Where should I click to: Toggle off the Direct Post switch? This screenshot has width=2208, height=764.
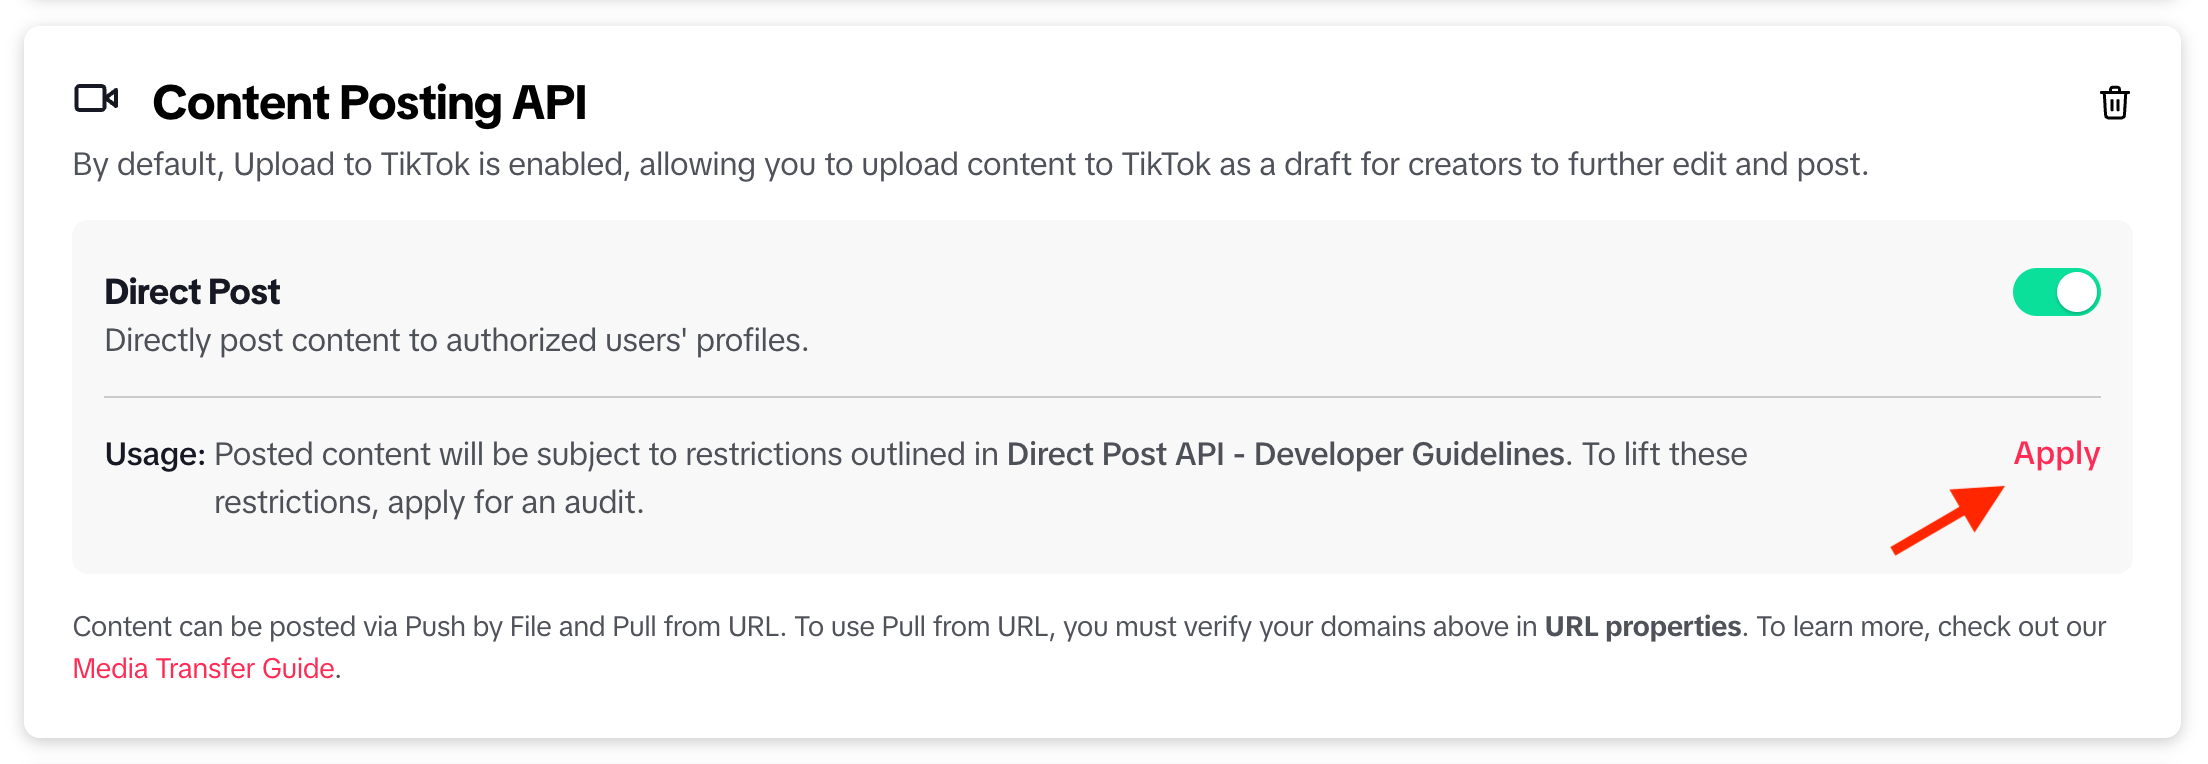pyautogui.click(x=2056, y=292)
